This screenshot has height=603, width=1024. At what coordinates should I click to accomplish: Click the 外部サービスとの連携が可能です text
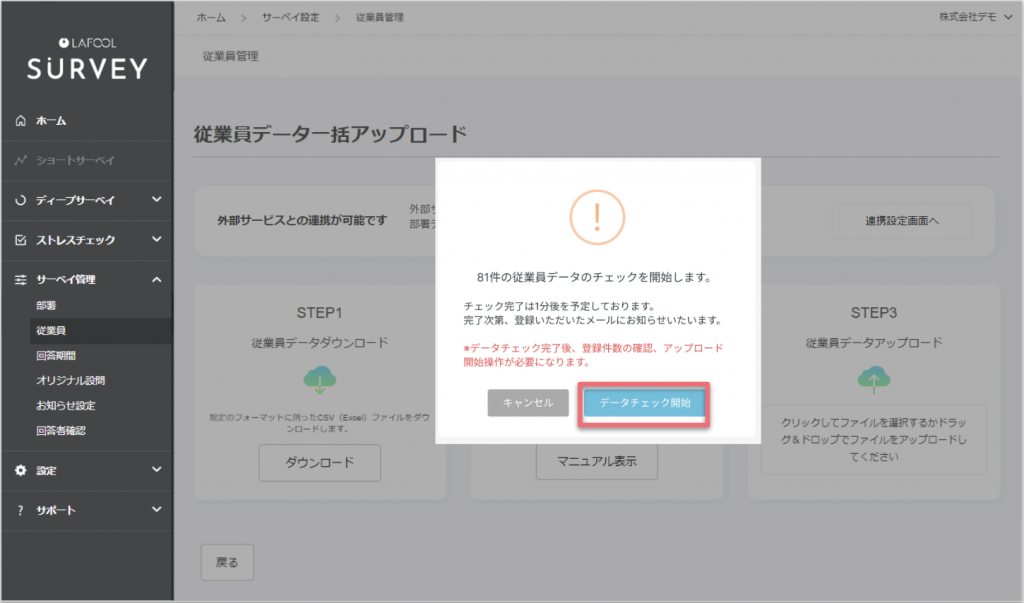pos(302,221)
